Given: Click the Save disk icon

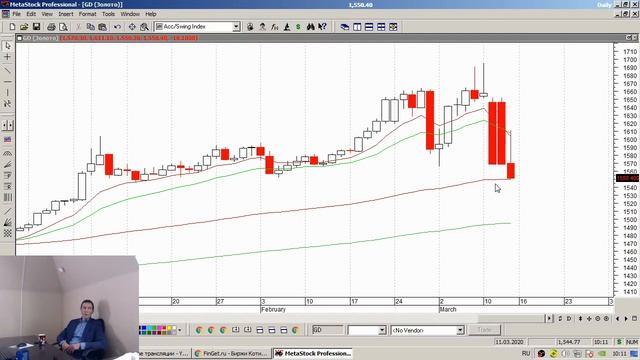Looking at the screenshot, I should (x=36, y=27).
